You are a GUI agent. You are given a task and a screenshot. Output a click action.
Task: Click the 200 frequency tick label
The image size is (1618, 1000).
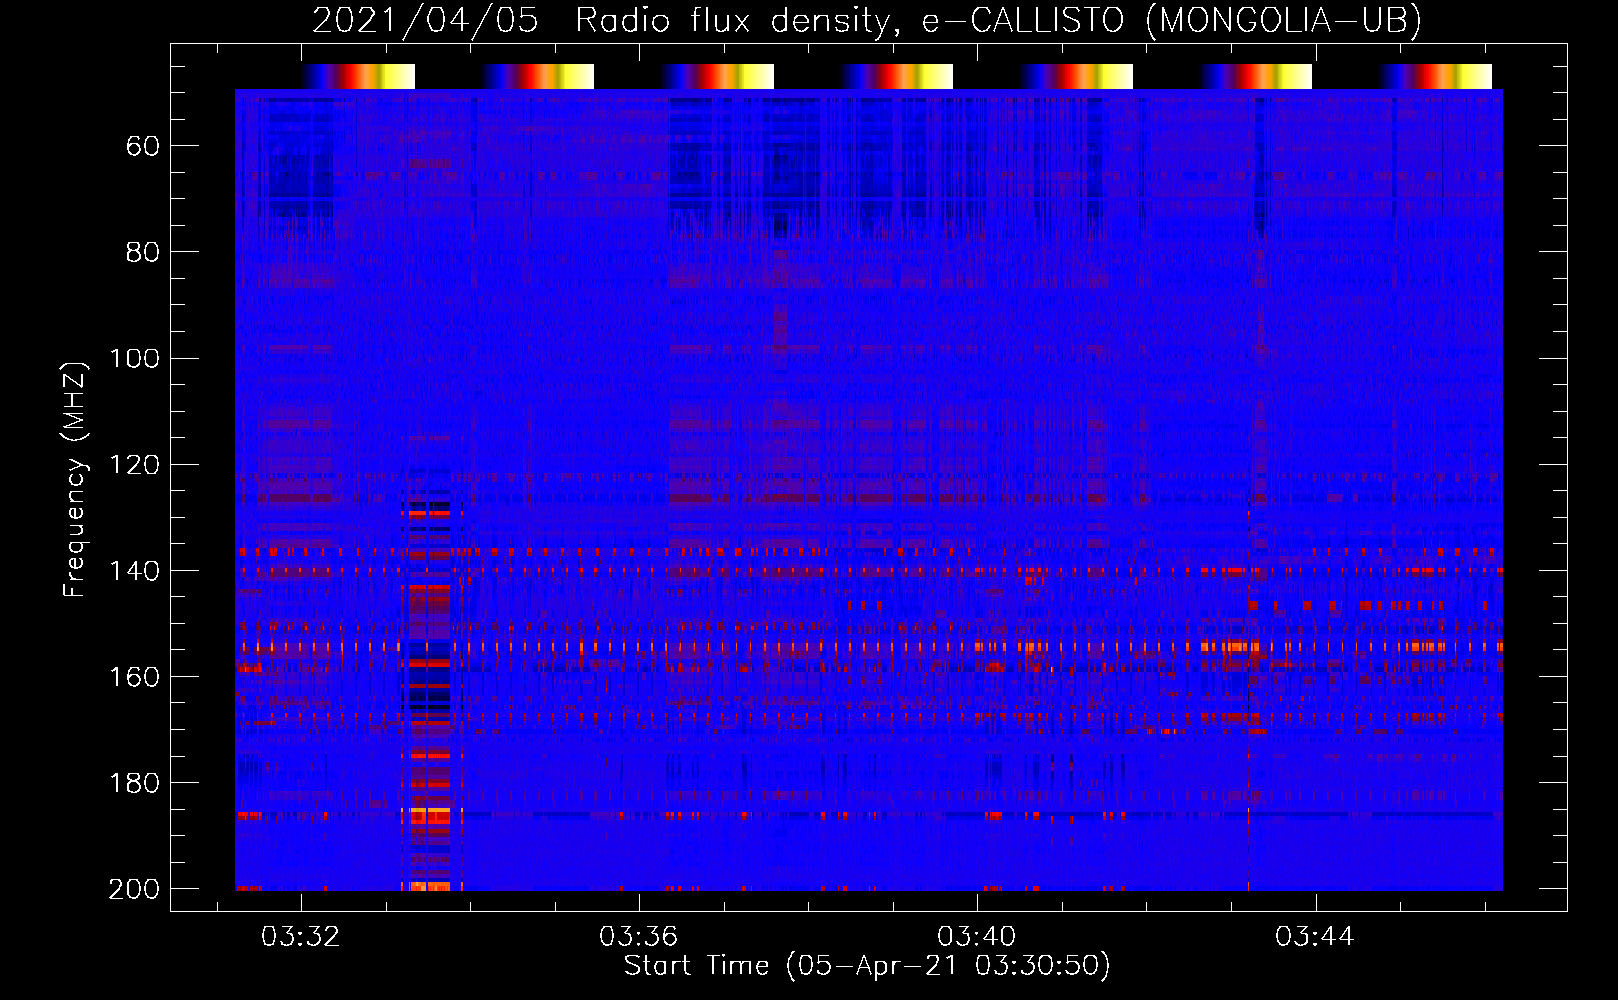tap(135, 889)
